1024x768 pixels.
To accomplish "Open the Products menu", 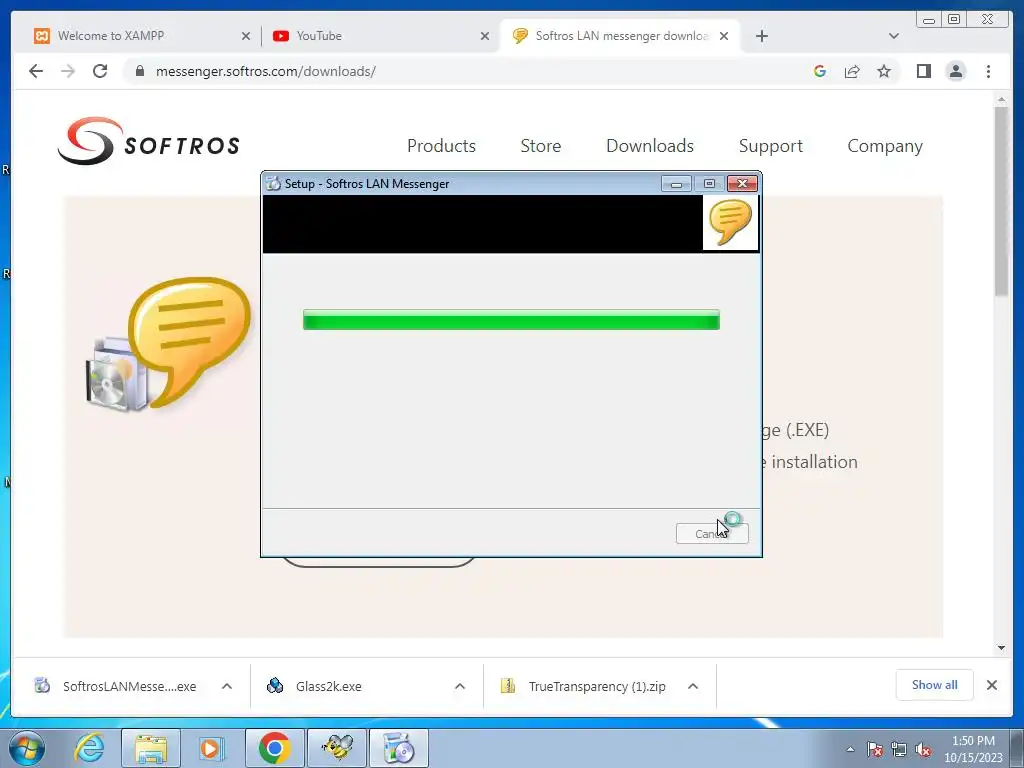I will pos(441,146).
